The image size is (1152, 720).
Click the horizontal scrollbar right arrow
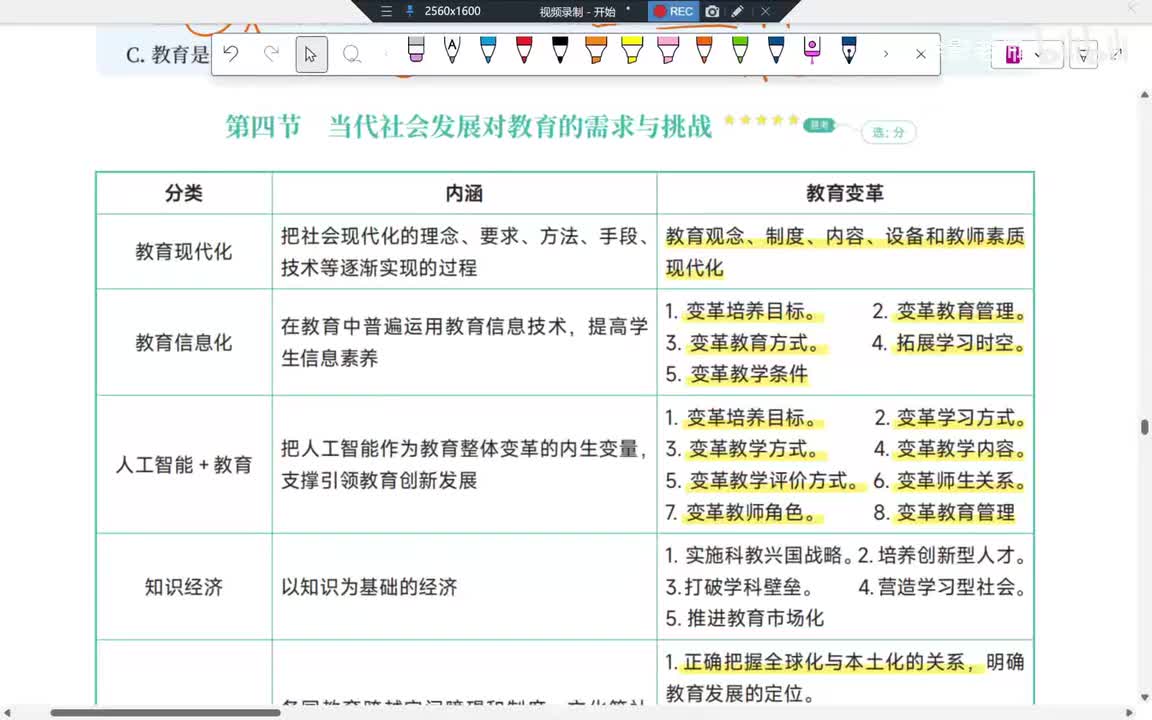(1130, 712)
